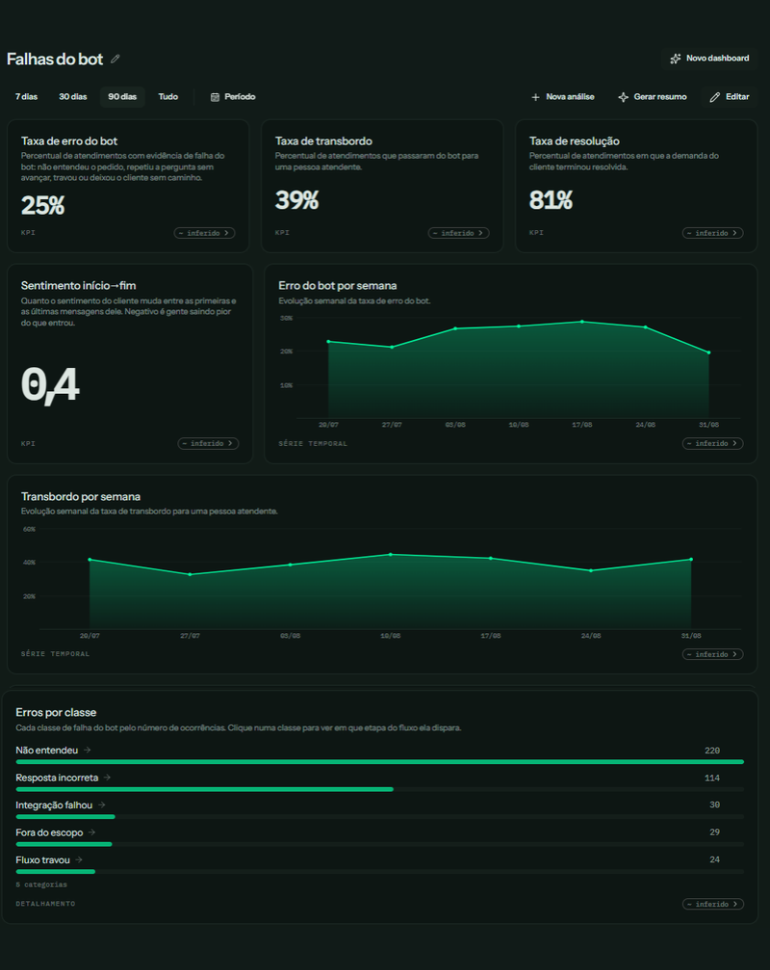
Task: Click the pencil icon next to Falhas do bot title
Action: (x=115, y=59)
